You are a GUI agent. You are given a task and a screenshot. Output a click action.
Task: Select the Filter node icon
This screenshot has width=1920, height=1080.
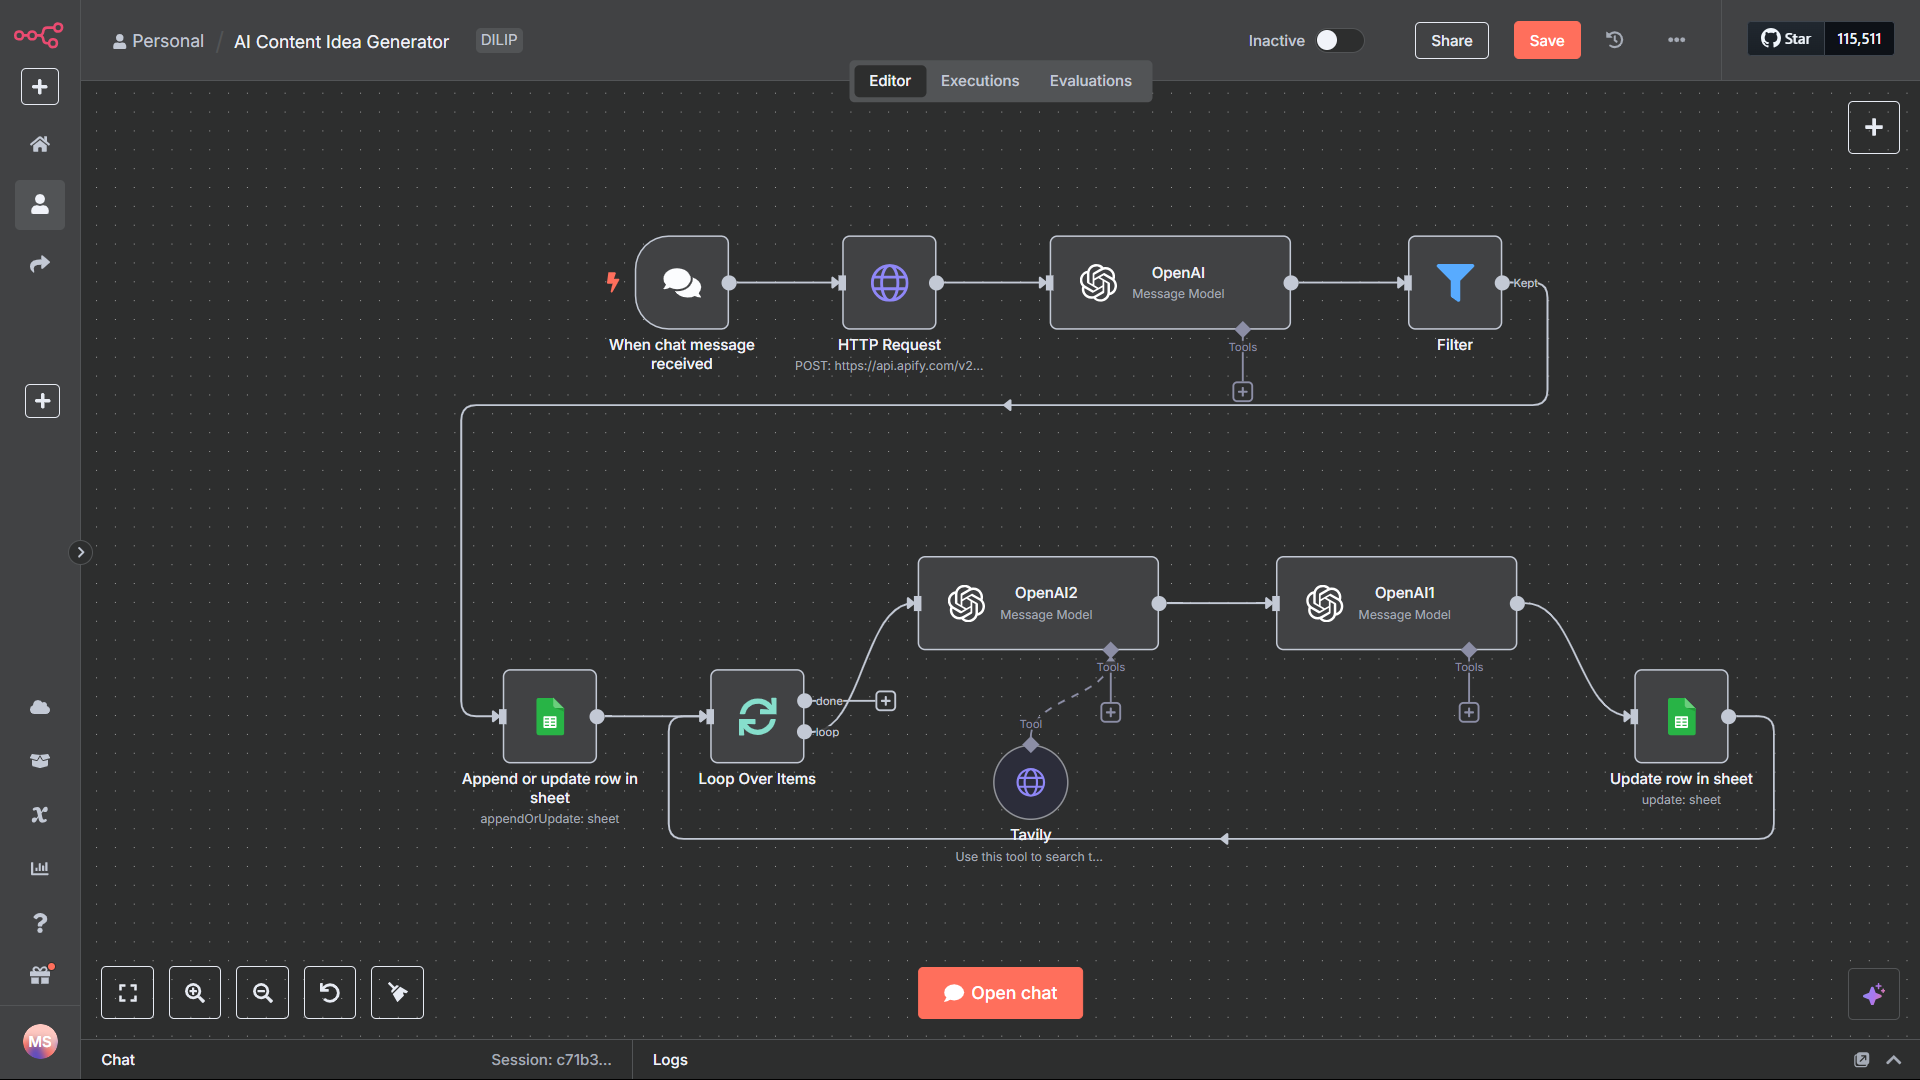pyautogui.click(x=1454, y=283)
